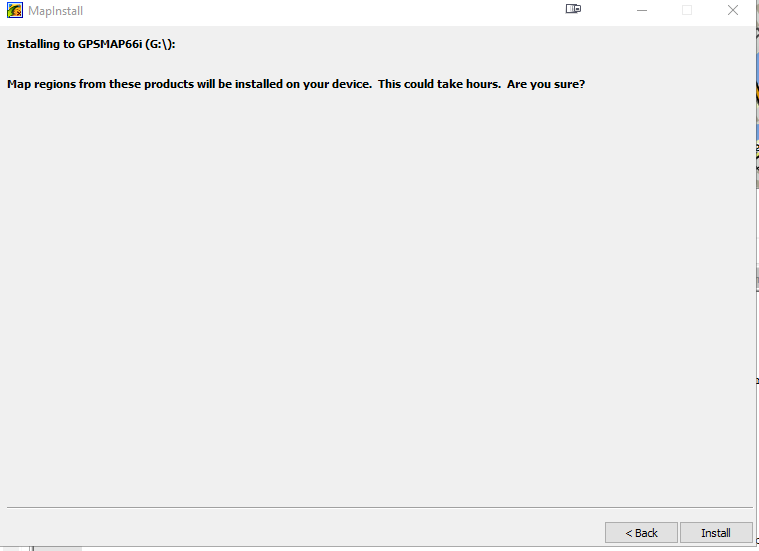Screen dimensions: 759x551
Task: Click the MapInstall window title text
Action: (x=56, y=11)
